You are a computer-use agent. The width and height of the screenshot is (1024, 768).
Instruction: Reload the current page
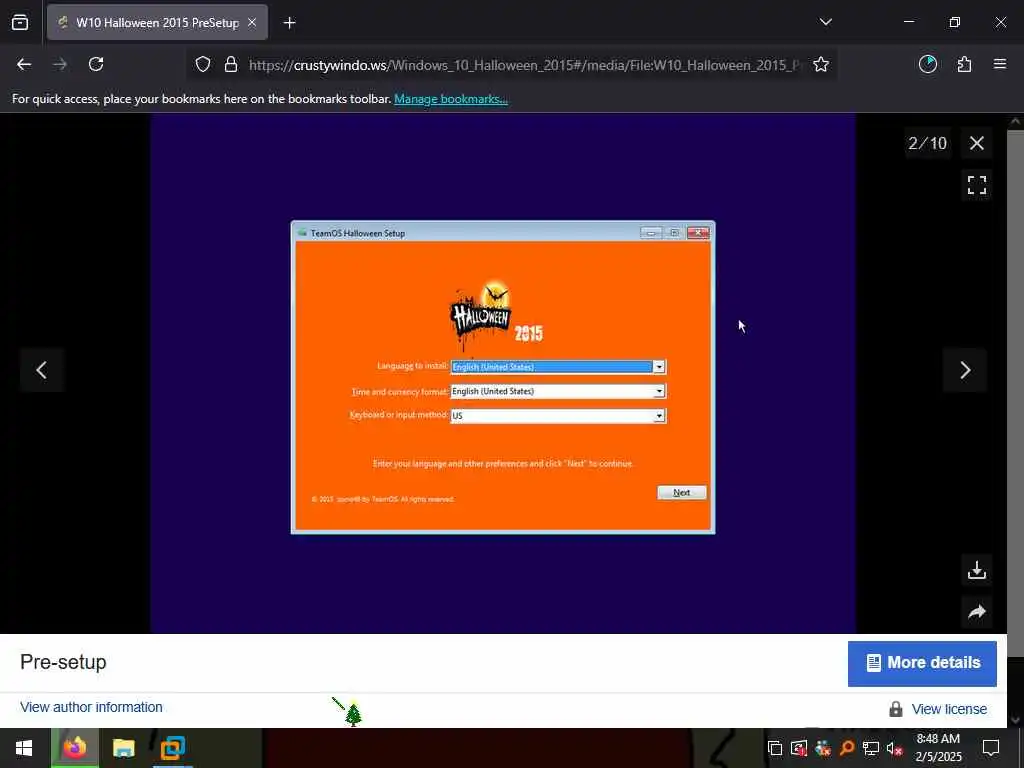coord(96,64)
